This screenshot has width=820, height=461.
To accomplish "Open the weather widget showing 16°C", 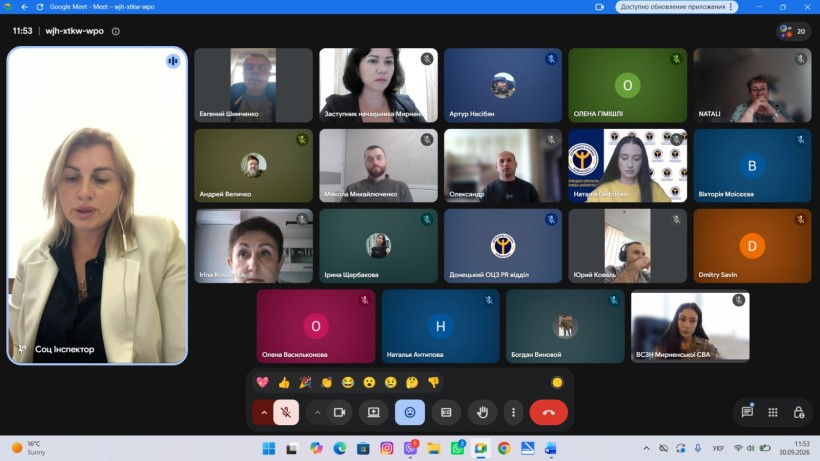I will (x=29, y=448).
